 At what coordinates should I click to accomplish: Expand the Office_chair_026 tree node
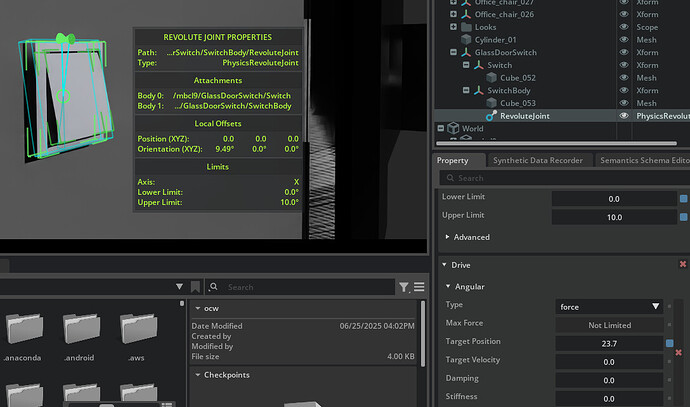pyautogui.click(x=453, y=14)
